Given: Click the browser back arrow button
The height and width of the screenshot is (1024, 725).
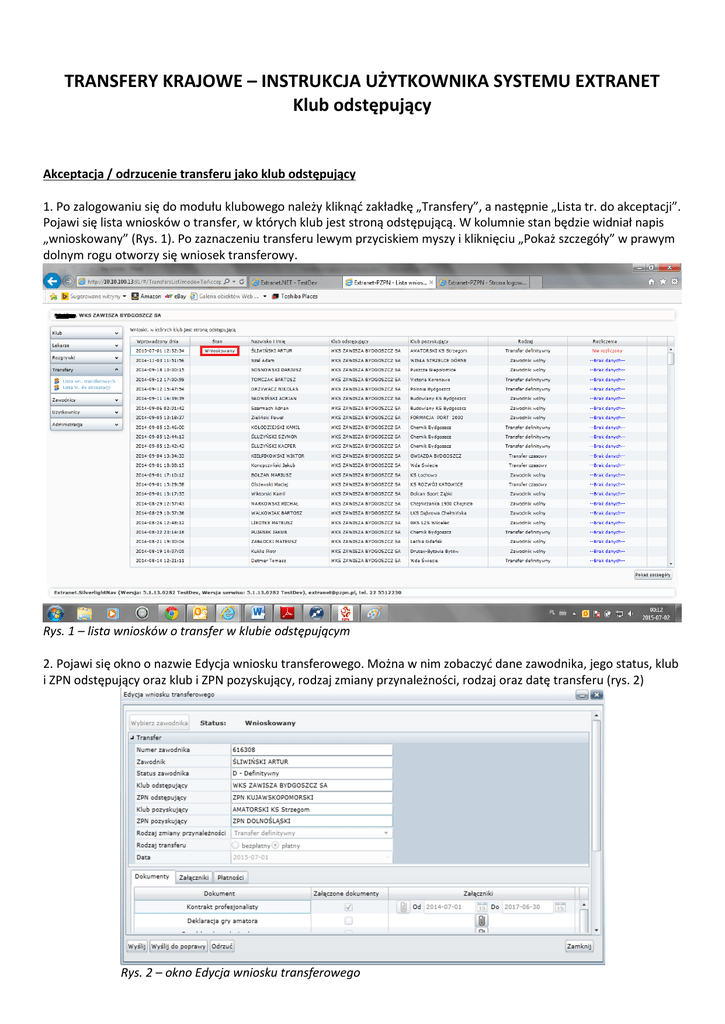Looking at the screenshot, I should 53,282.
